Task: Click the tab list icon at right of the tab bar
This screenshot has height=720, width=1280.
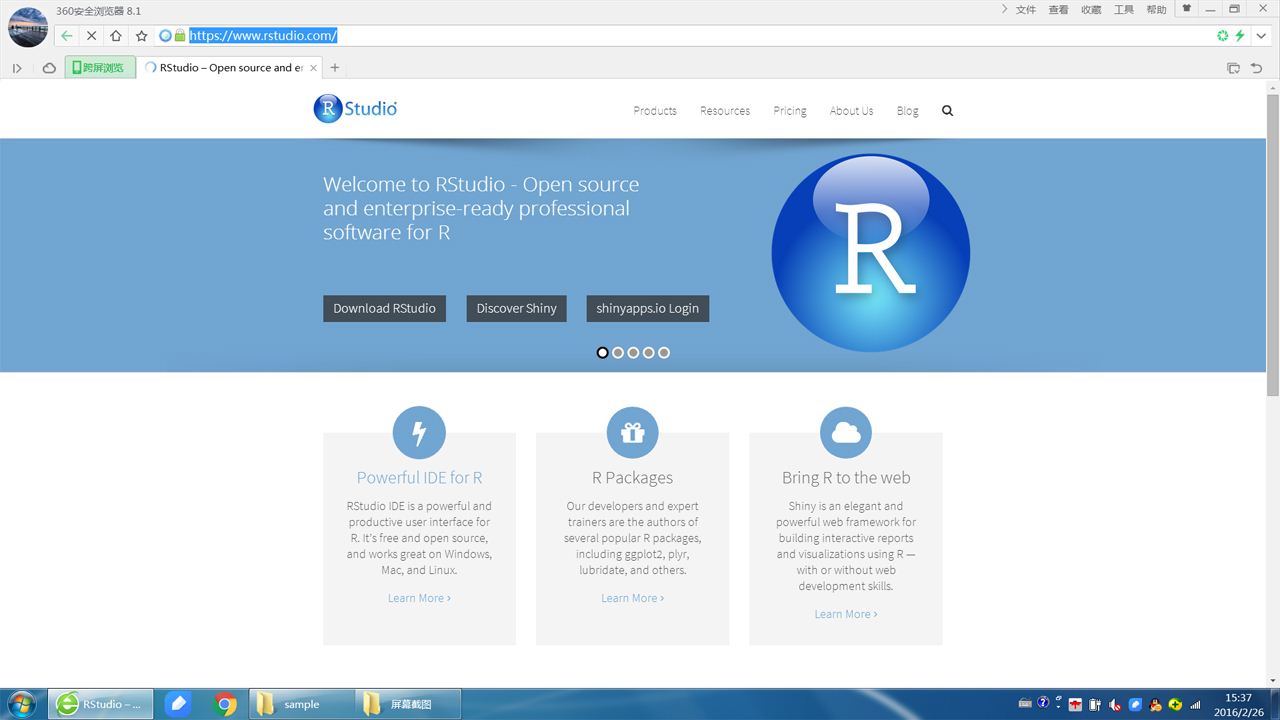Action: [x=1233, y=68]
